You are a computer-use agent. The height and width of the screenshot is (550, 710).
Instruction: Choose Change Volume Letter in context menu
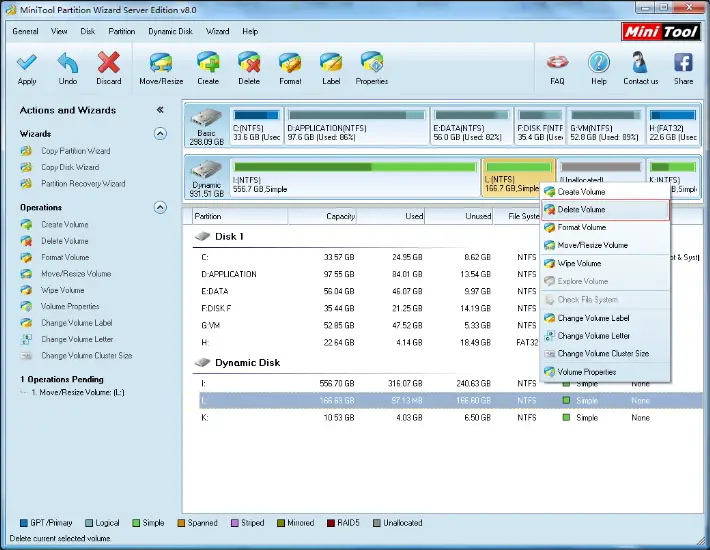605,336
